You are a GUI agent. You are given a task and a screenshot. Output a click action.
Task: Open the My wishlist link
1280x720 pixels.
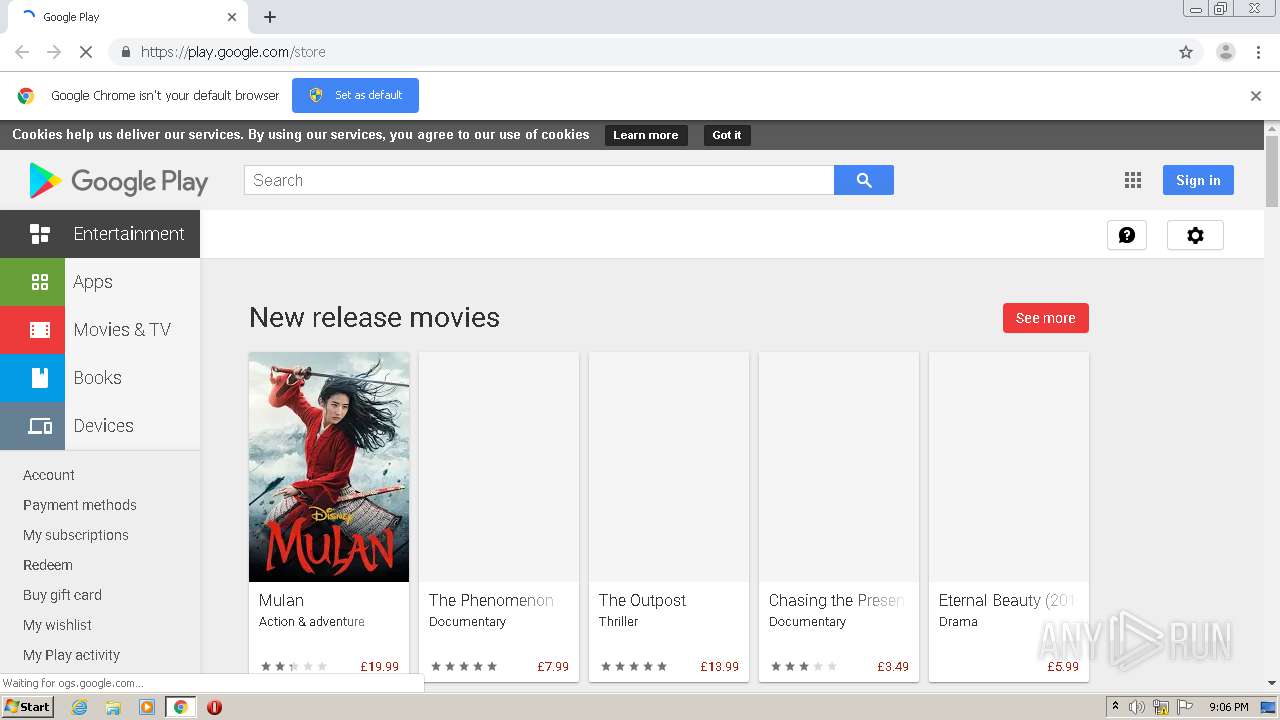coord(57,625)
